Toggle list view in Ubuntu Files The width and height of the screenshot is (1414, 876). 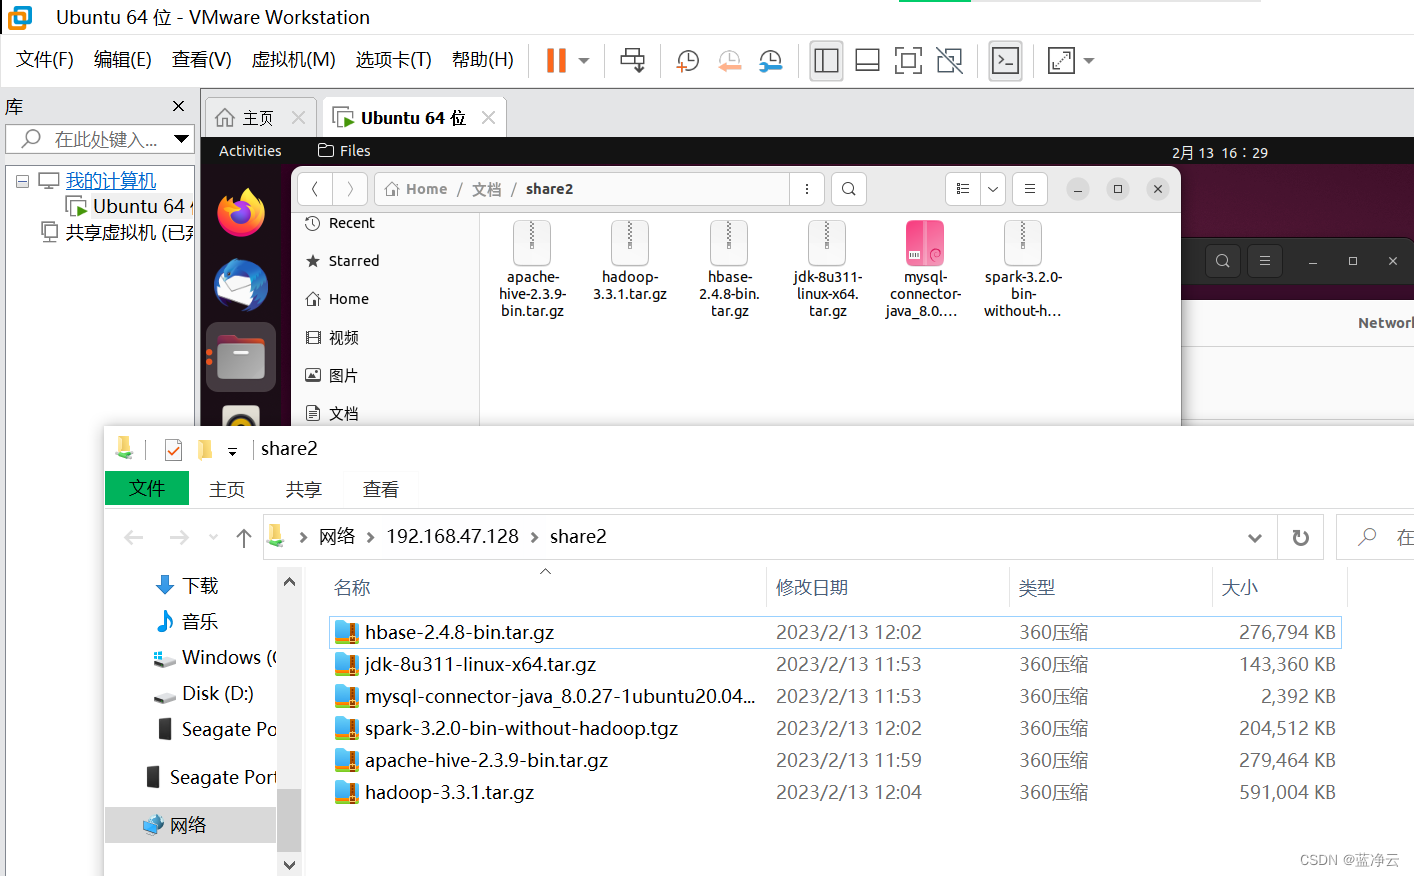point(962,189)
